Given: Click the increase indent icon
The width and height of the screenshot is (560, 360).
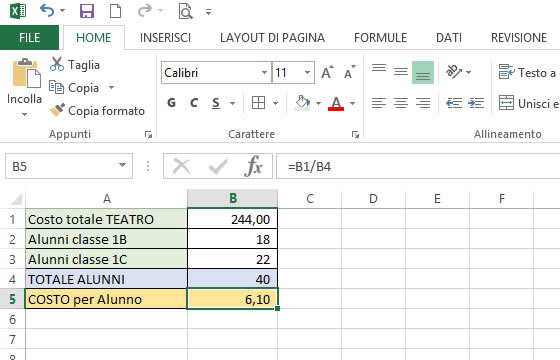Looking at the screenshot, I should point(476,103).
